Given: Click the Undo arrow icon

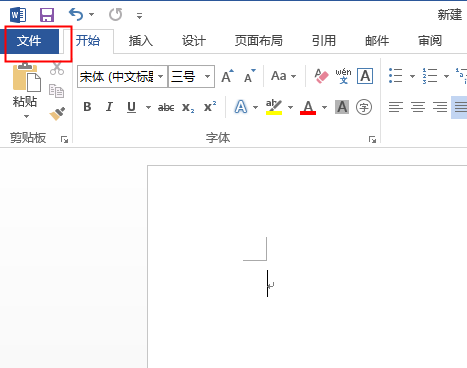Looking at the screenshot, I should click(x=76, y=15).
